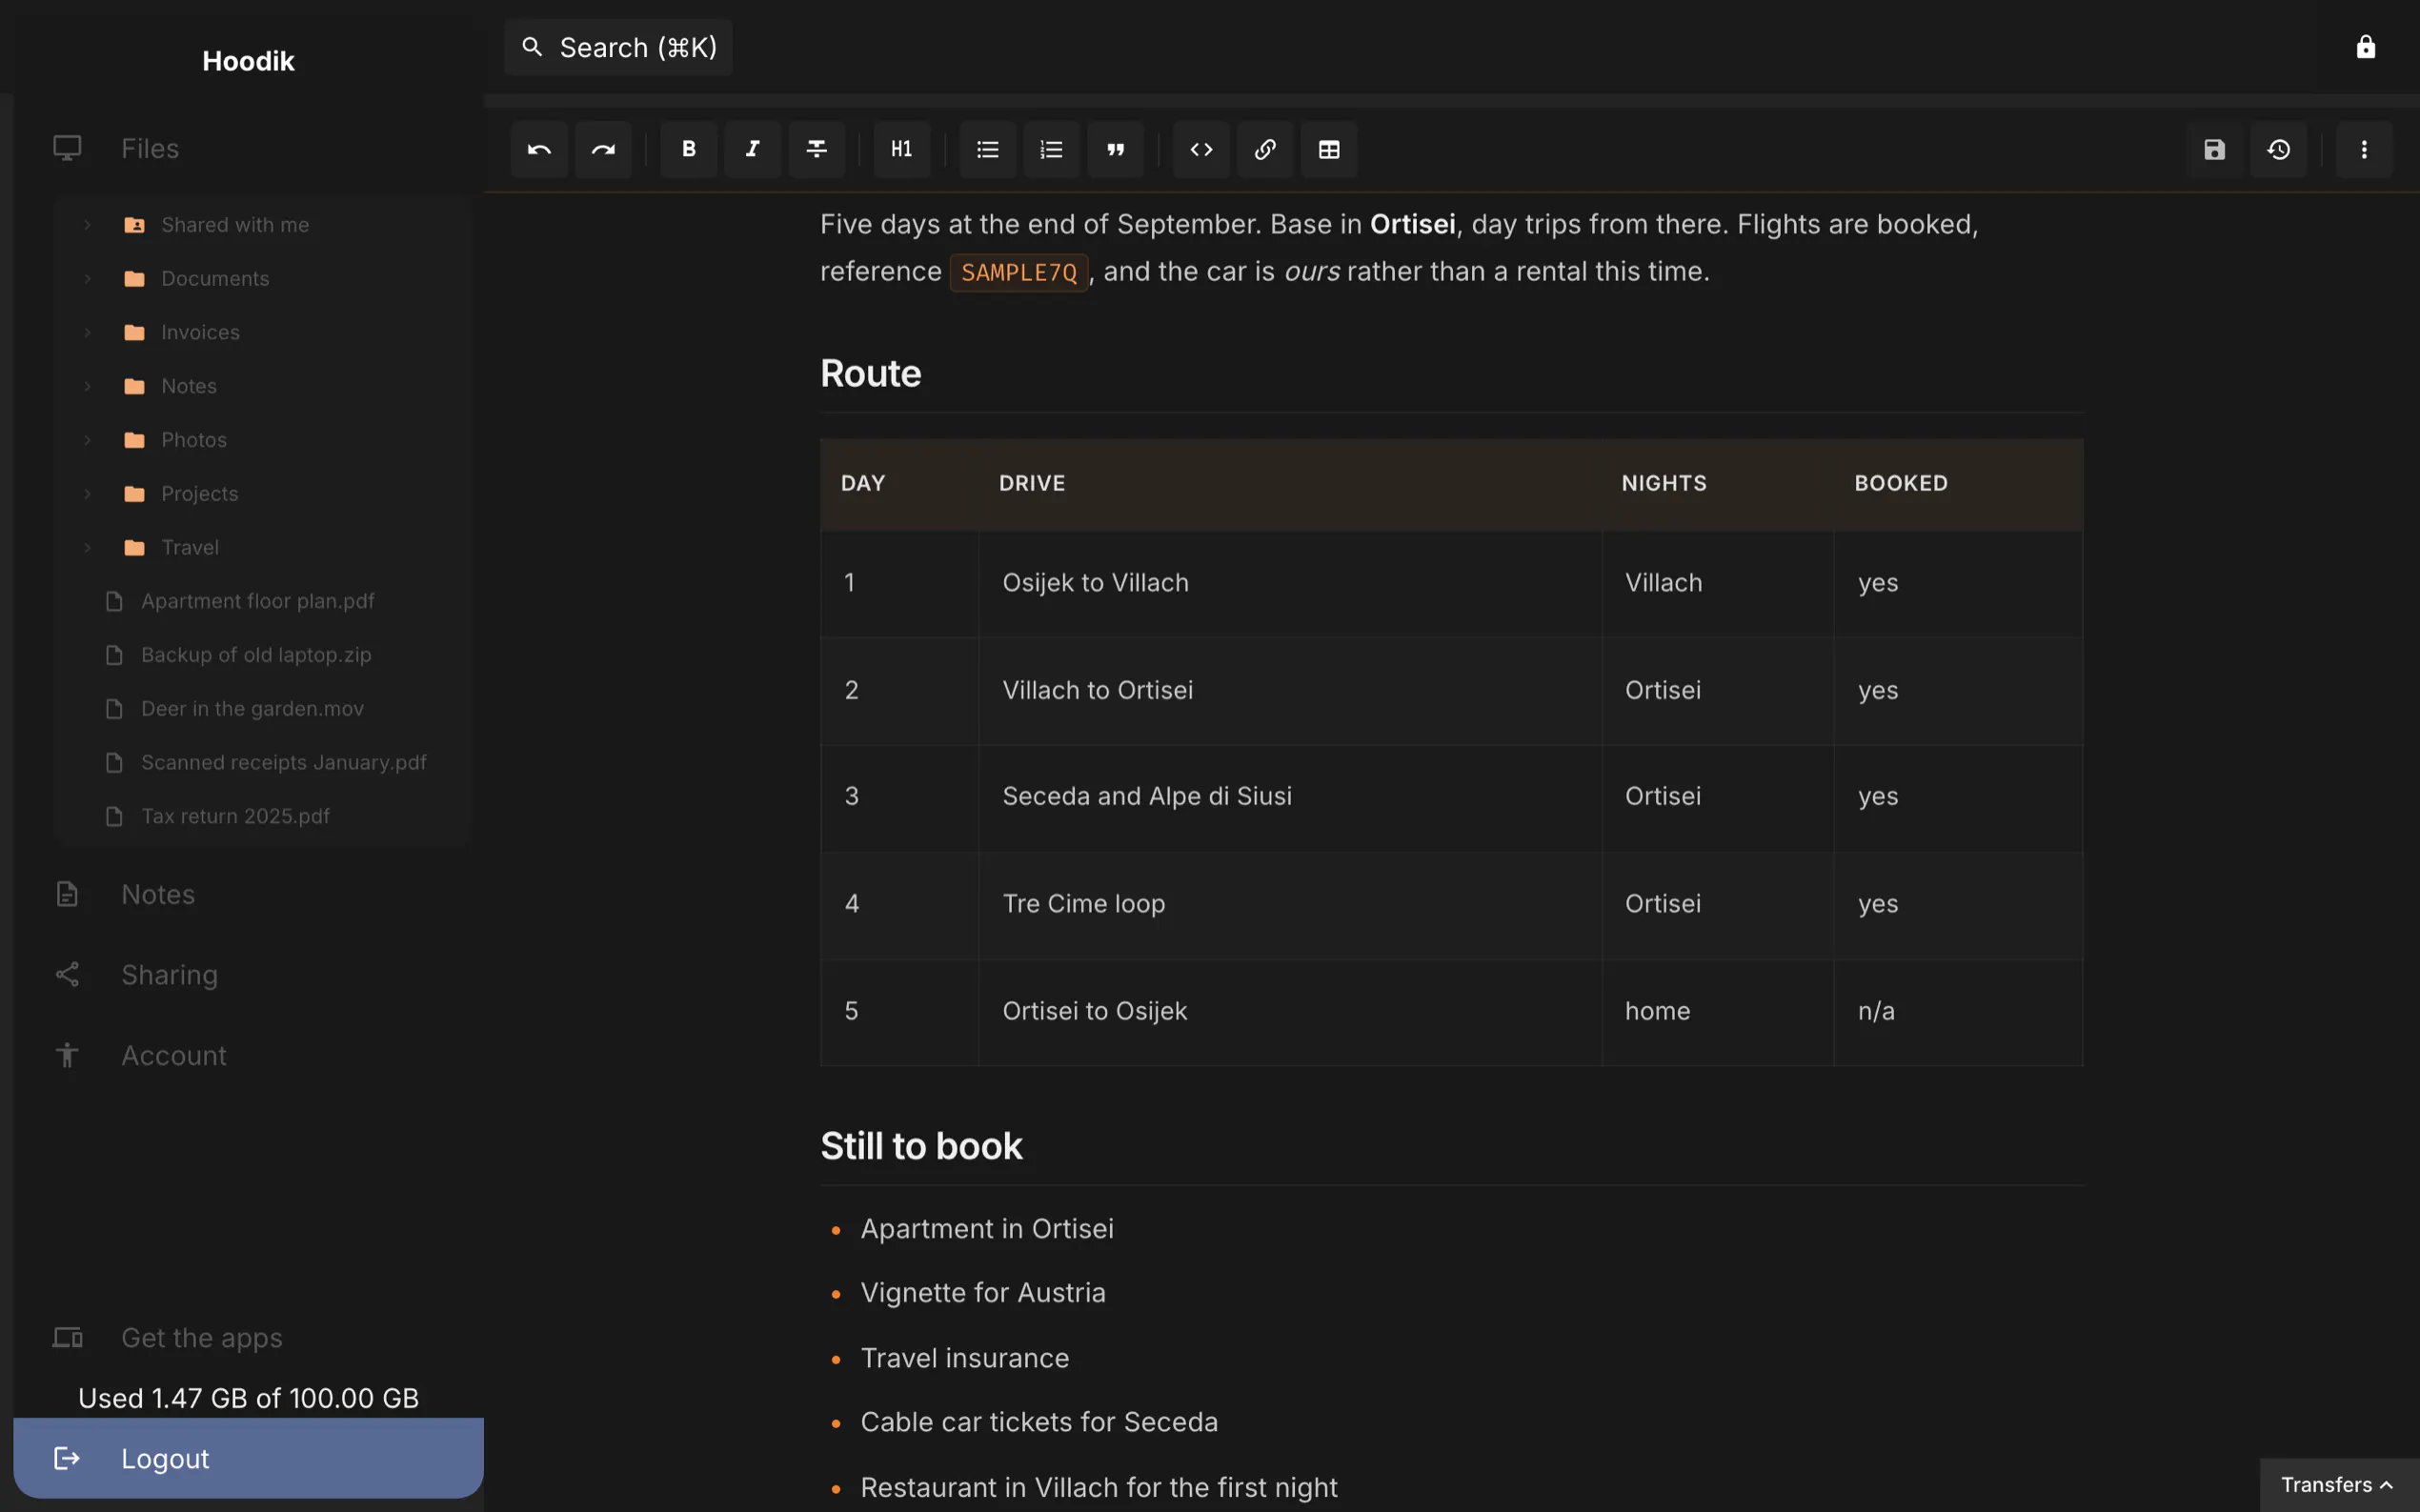Click the Files monitor icon in the sidebar
Image resolution: width=2420 pixels, height=1512 pixels.
(67, 148)
